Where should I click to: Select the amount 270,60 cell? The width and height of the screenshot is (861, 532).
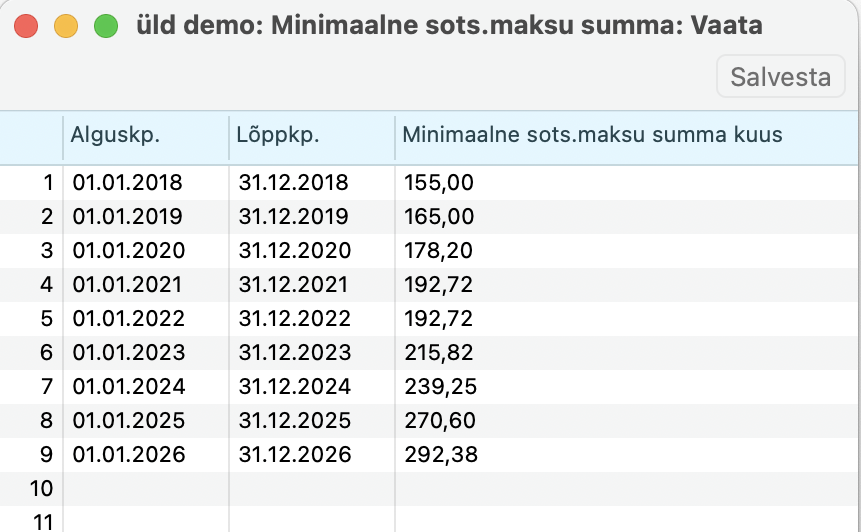[440, 421]
